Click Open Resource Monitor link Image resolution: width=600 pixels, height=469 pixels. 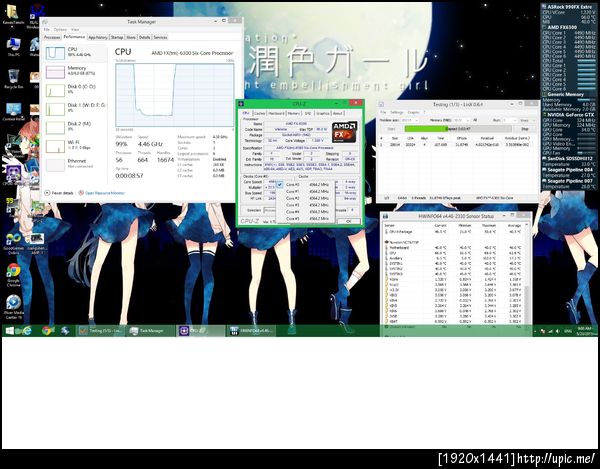[x=104, y=193]
